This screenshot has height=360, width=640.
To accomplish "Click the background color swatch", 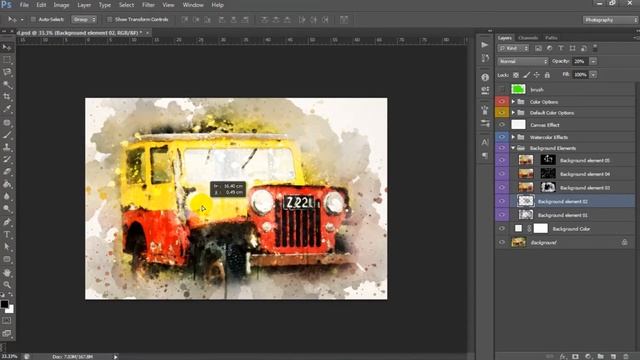I will click(x=10, y=310).
